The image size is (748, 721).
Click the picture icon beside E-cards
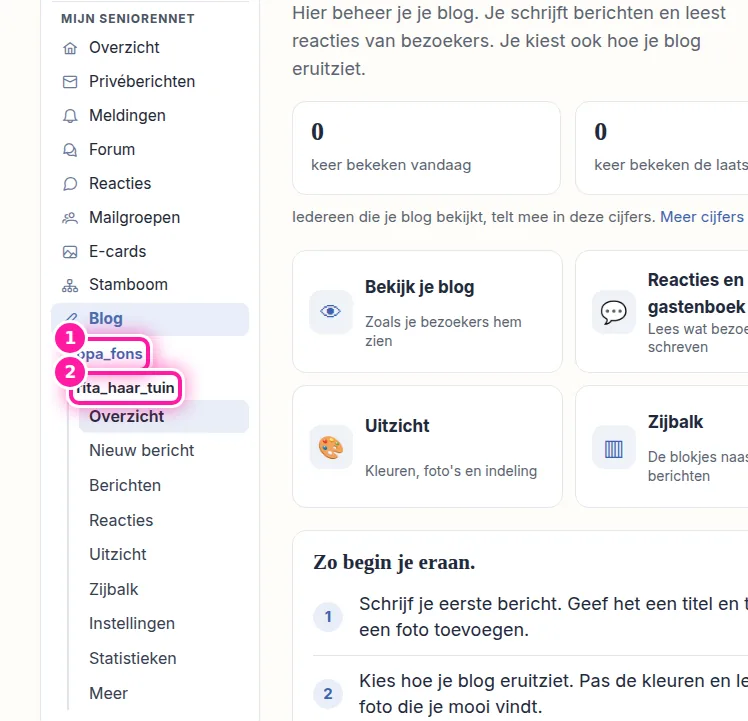pos(70,251)
